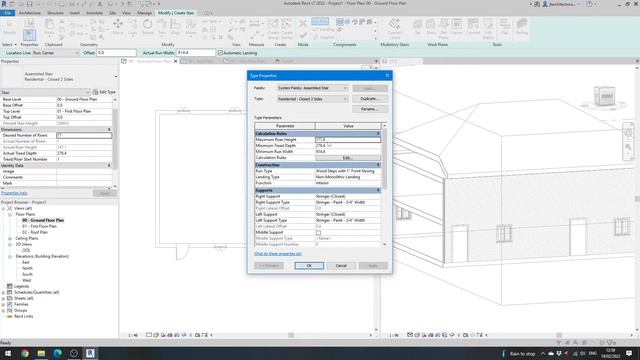
Task: Expand the Ceiling Plans tree node
Action: coord(10,238)
